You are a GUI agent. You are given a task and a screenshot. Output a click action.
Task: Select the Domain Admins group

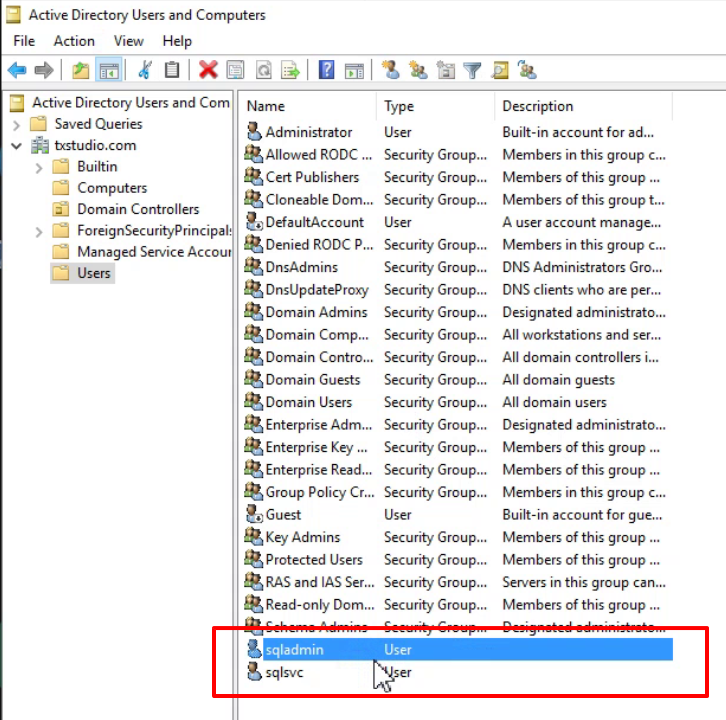[316, 312]
